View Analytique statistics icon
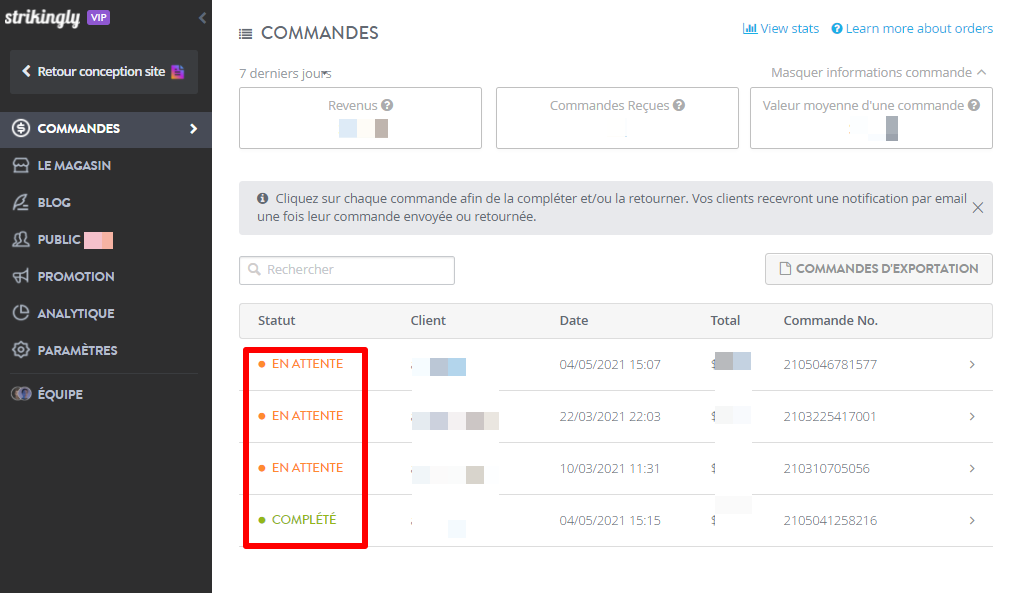Viewport: 1016px width, 593px height. [x=22, y=313]
